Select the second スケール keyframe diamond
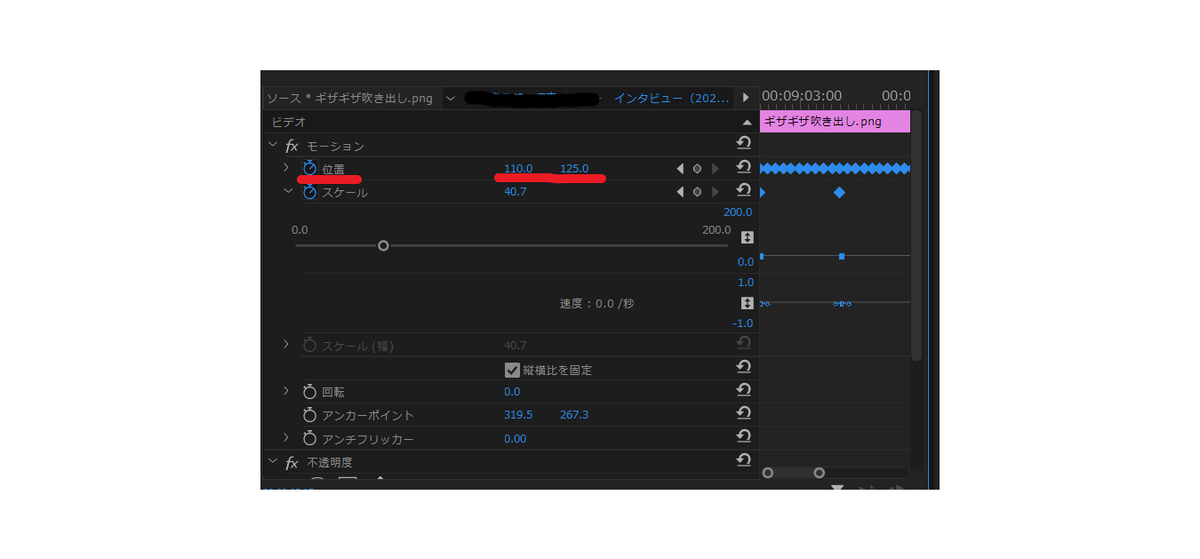Viewport: 1200px width, 559px height. [x=839, y=192]
